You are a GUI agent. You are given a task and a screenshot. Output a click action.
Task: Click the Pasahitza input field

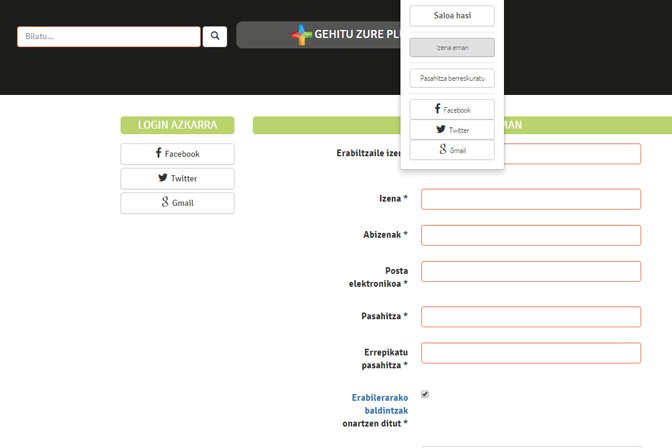(531, 317)
